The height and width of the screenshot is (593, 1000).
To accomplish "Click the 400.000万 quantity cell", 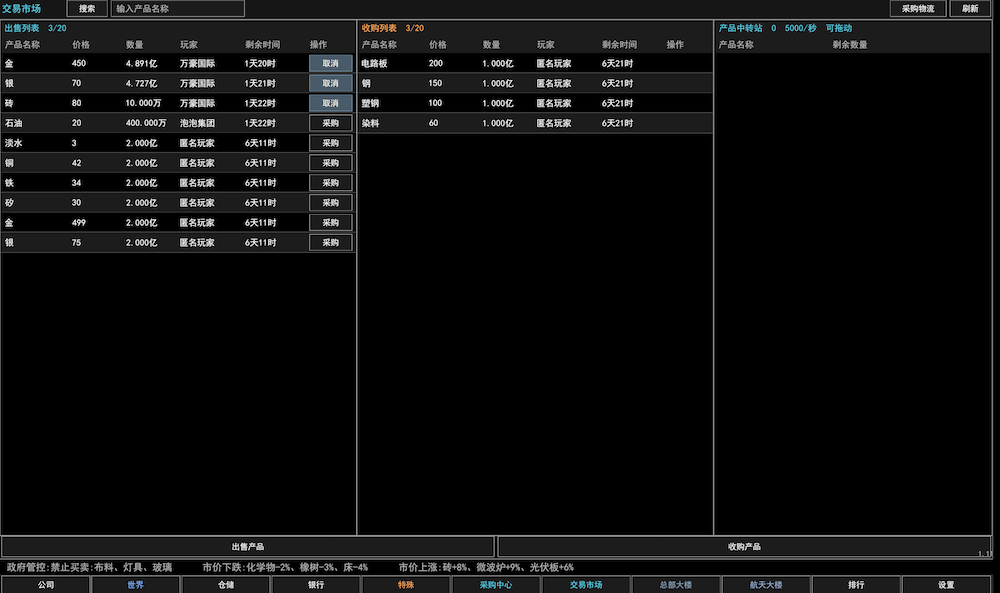I will coord(145,123).
